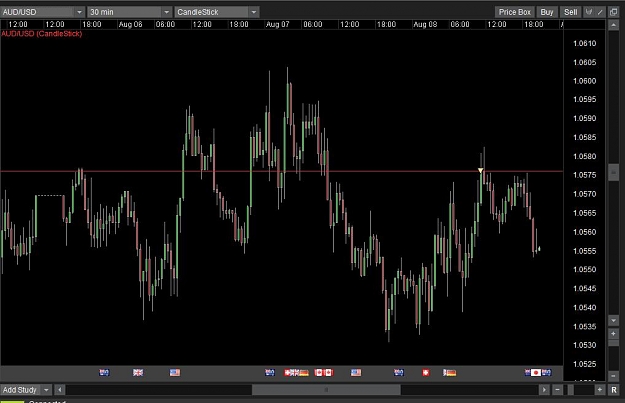625x403 pixels.
Task: Expand the Add Study dropdown arrow
Action: (46, 389)
